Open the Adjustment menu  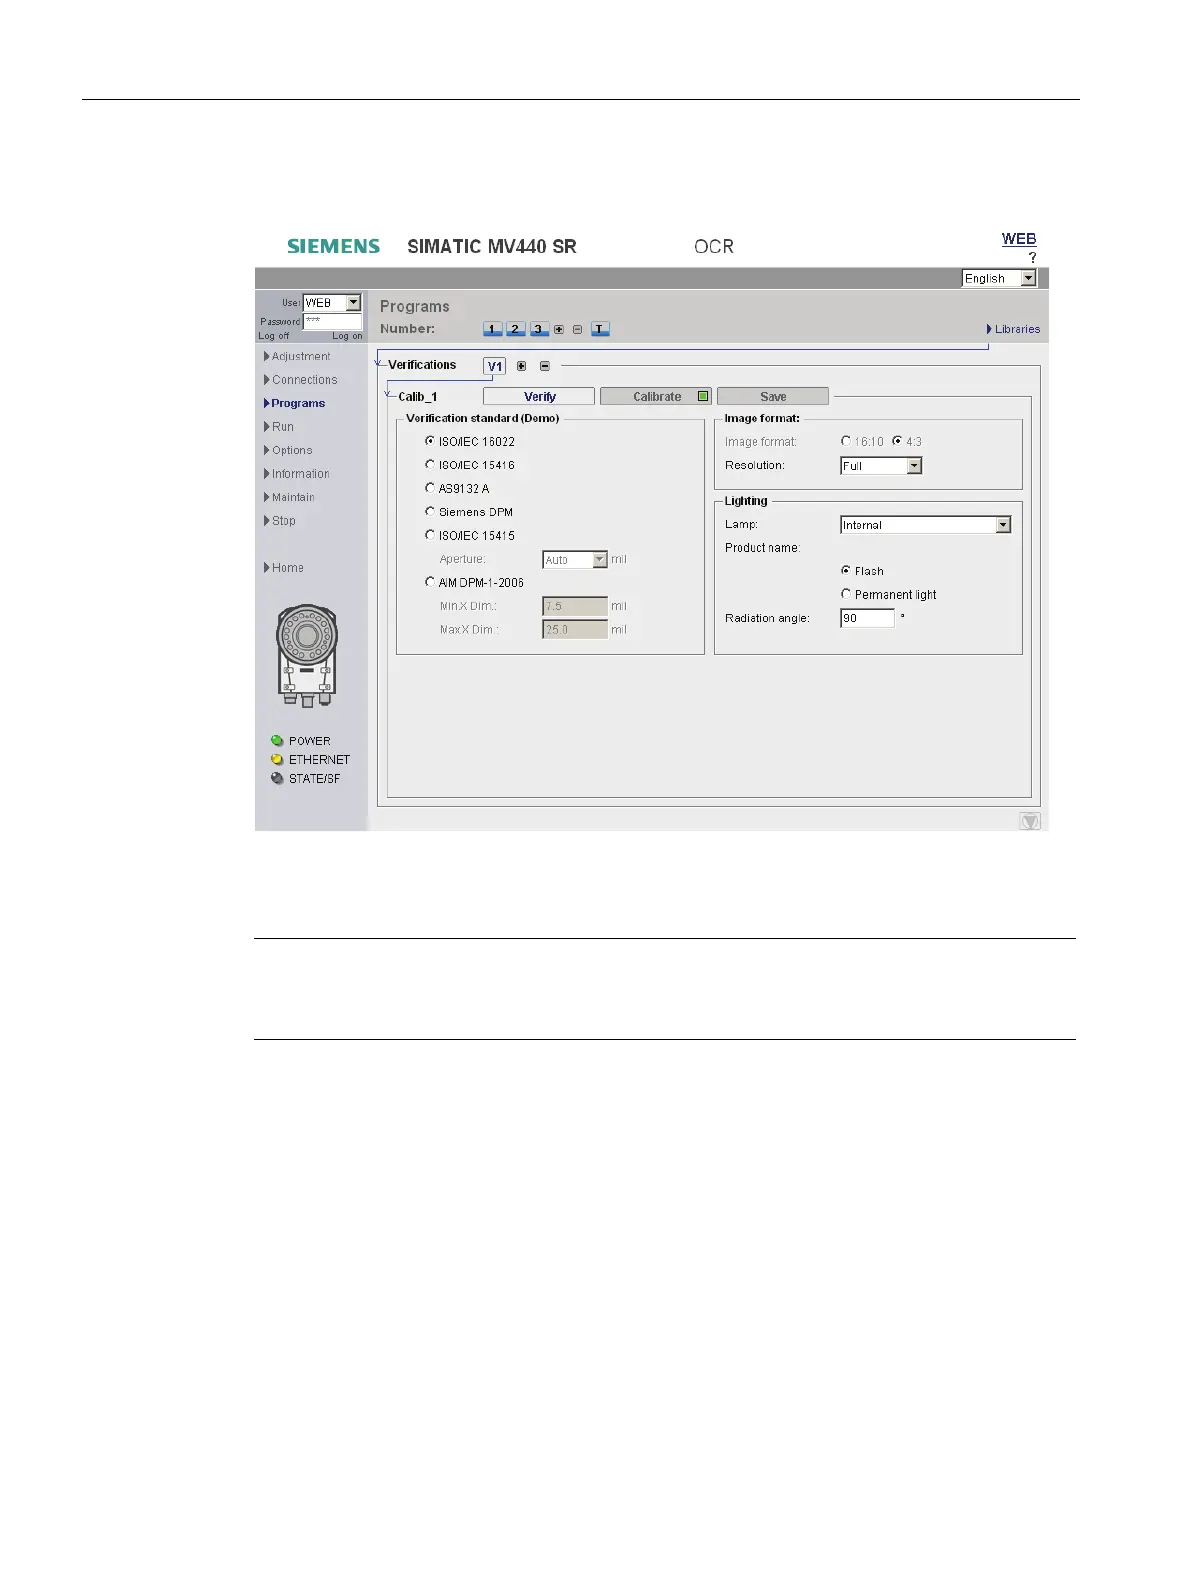pos(297,356)
